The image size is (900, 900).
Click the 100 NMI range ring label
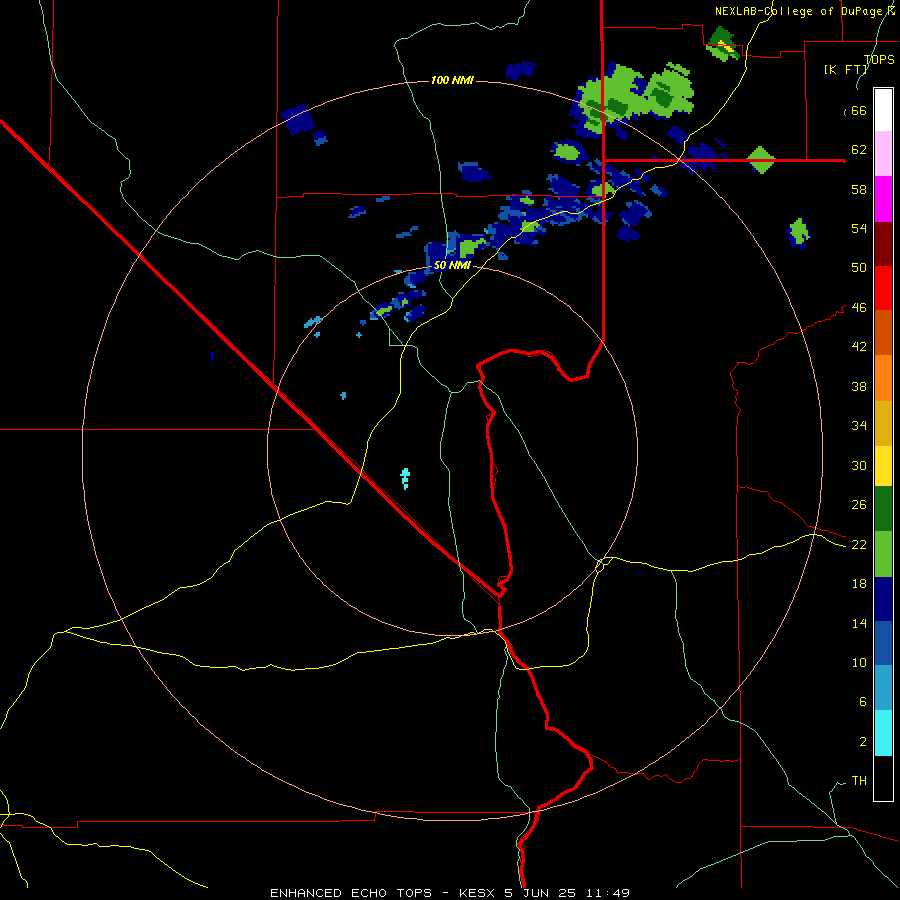pos(452,80)
